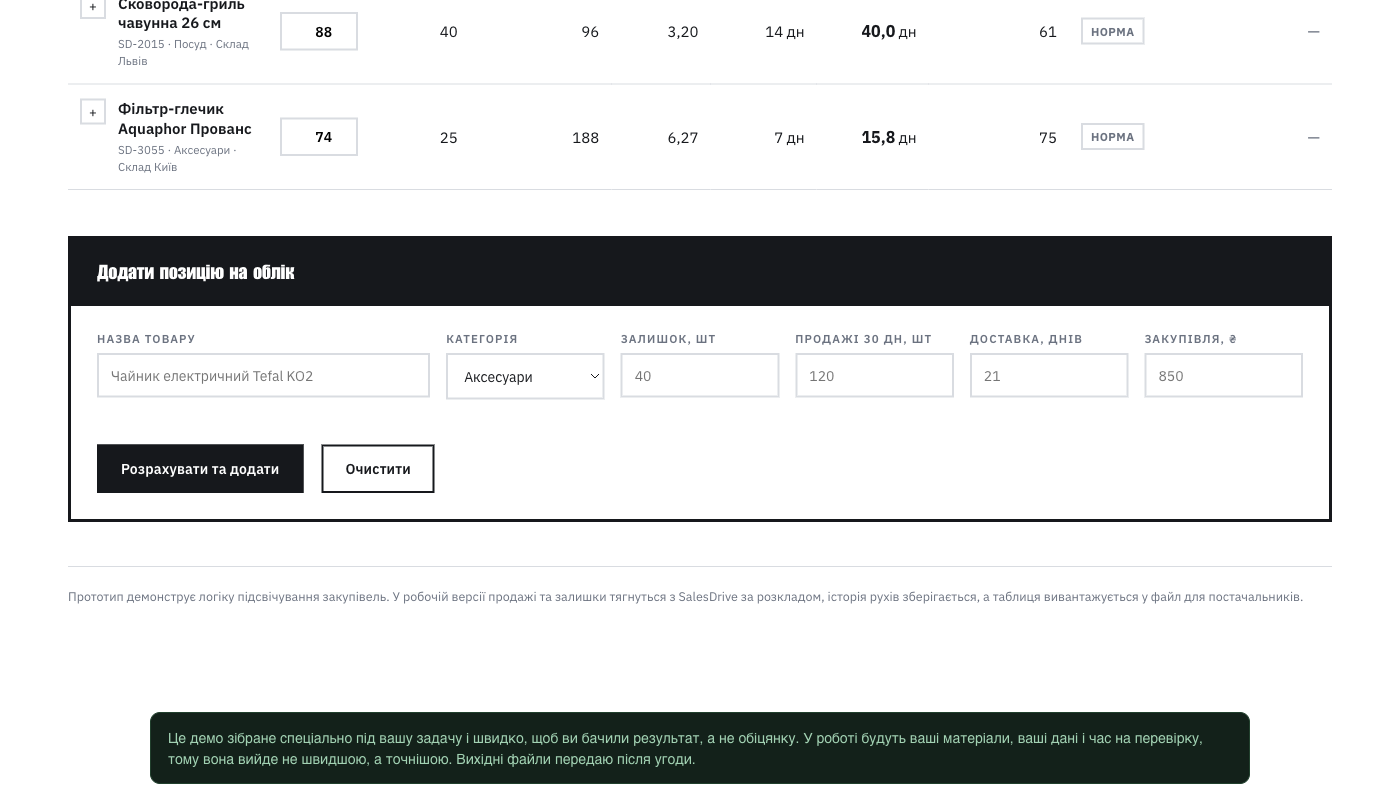Click the Очистити button
This screenshot has width=1400, height=810.
coord(378,469)
